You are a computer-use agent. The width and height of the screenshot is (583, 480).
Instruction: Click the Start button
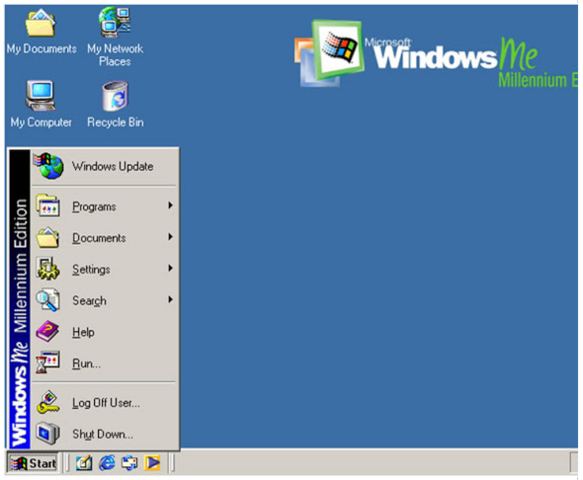coord(33,463)
